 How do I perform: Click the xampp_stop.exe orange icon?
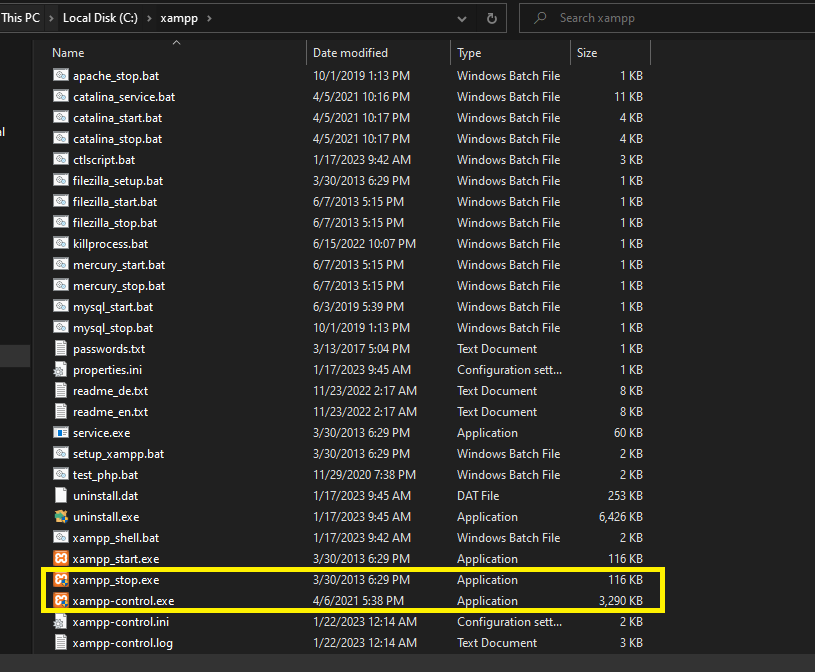click(x=61, y=579)
